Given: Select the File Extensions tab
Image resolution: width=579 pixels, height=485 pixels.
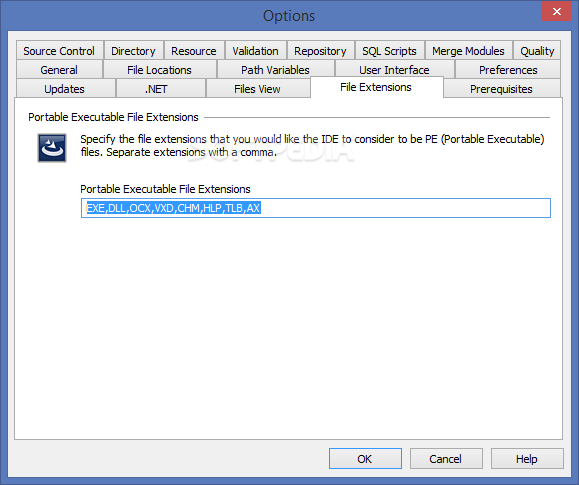Looking at the screenshot, I should click(376, 87).
